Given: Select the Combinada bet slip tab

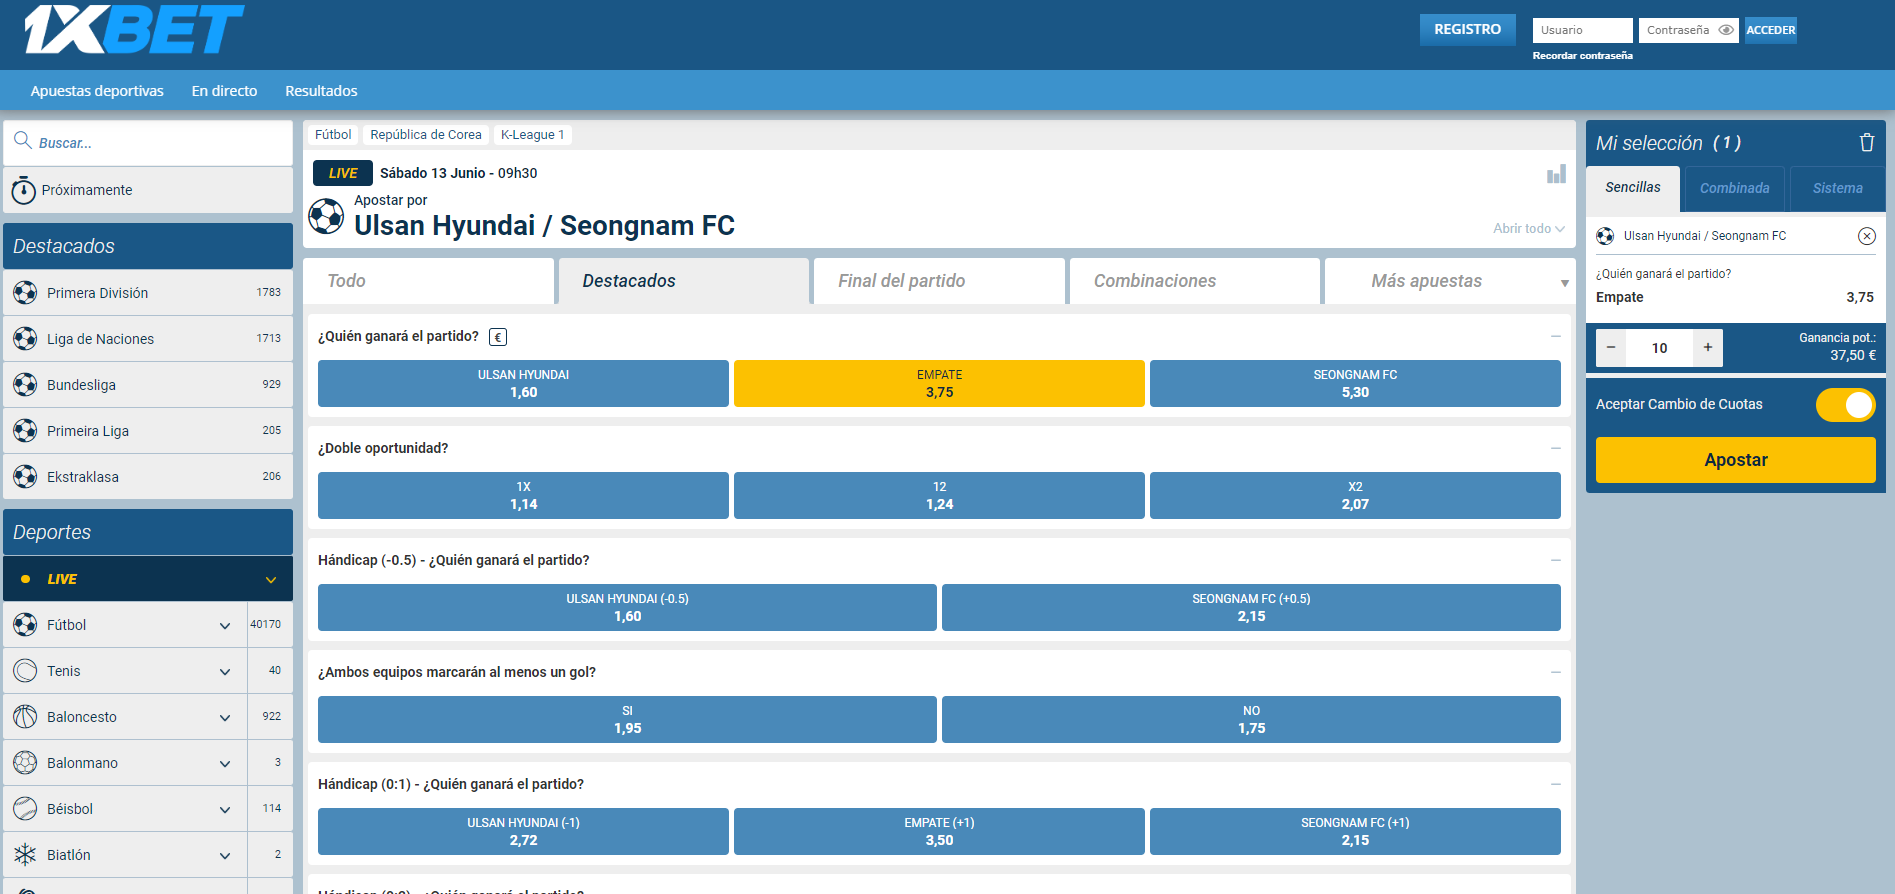Looking at the screenshot, I should [1735, 188].
